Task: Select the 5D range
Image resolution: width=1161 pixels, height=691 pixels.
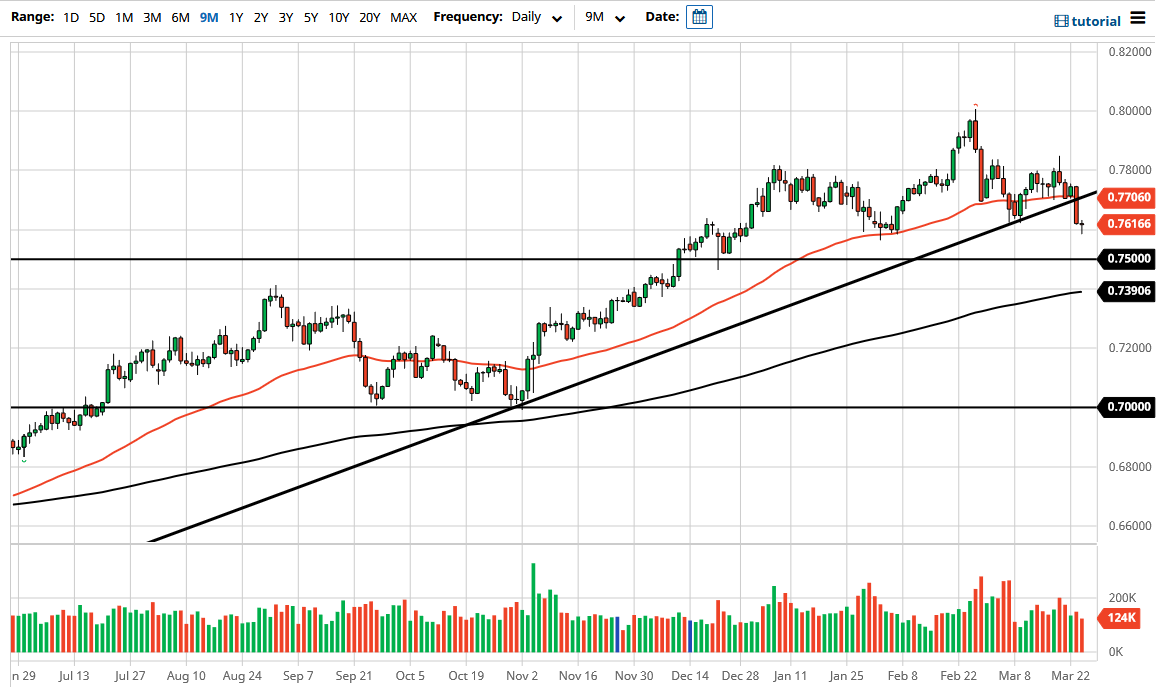Action: [96, 17]
